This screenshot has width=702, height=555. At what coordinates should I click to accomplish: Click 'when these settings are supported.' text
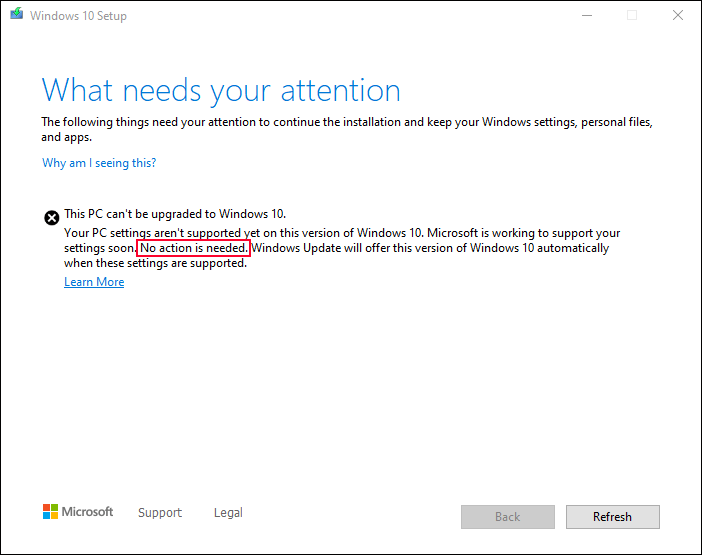tap(155, 263)
